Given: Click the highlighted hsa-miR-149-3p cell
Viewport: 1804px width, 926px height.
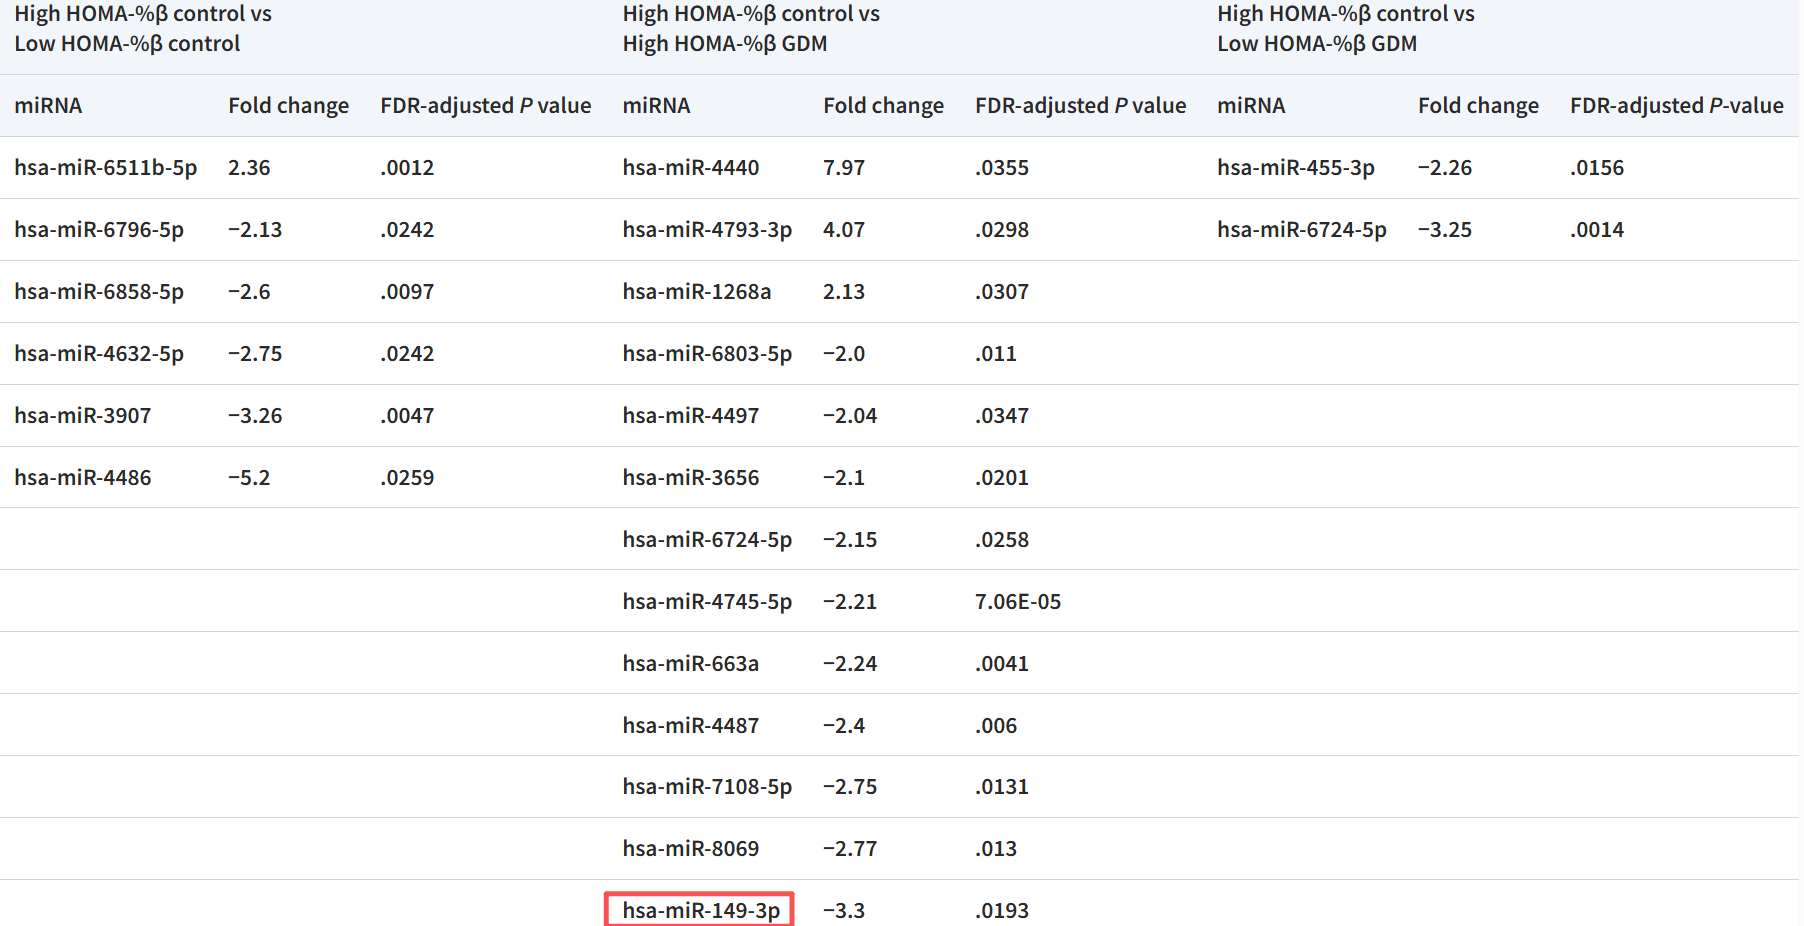Looking at the screenshot, I should click(x=700, y=910).
